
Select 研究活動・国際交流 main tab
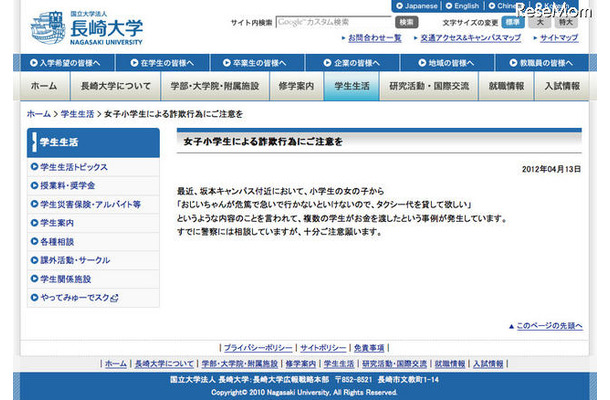429,86
